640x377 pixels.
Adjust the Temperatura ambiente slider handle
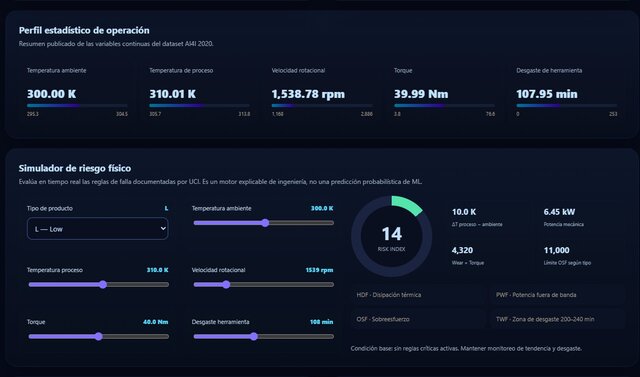point(265,223)
